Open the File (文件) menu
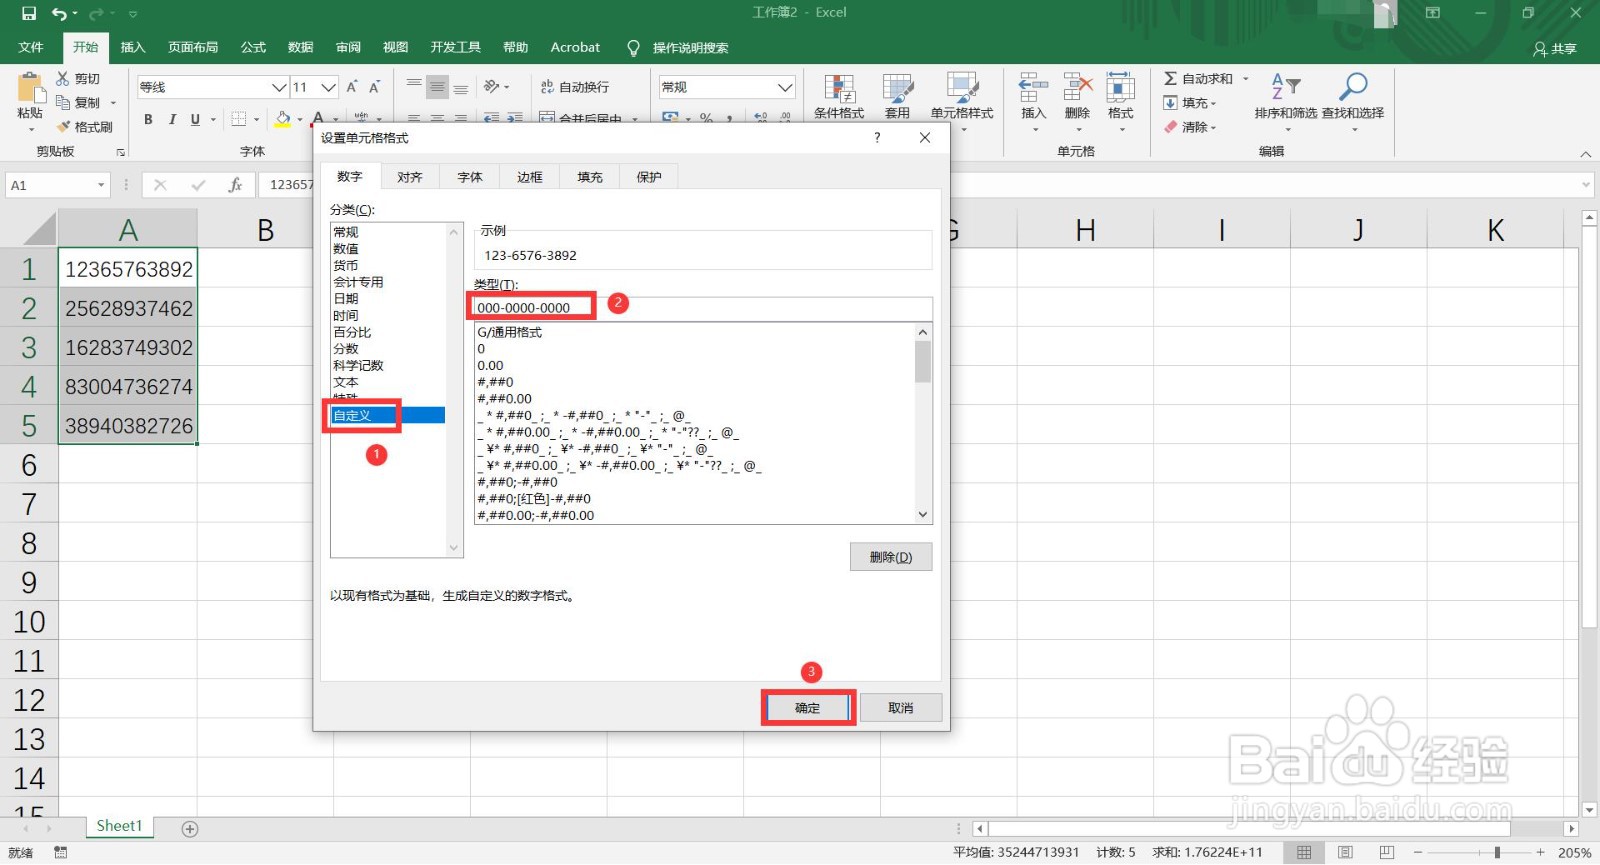This screenshot has width=1600, height=865. click(31, 47)
